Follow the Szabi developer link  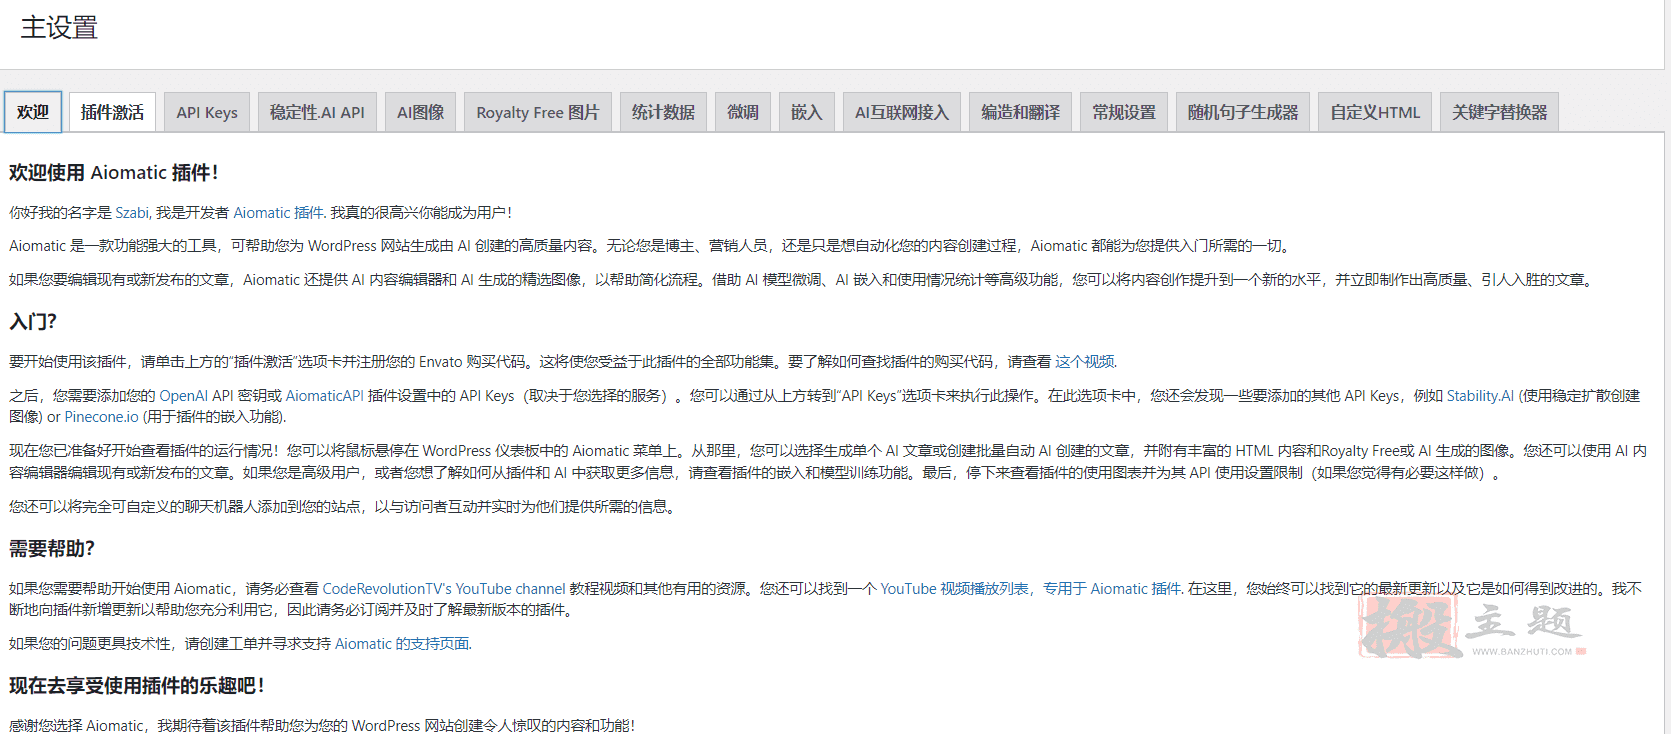[x=132, y=212]
